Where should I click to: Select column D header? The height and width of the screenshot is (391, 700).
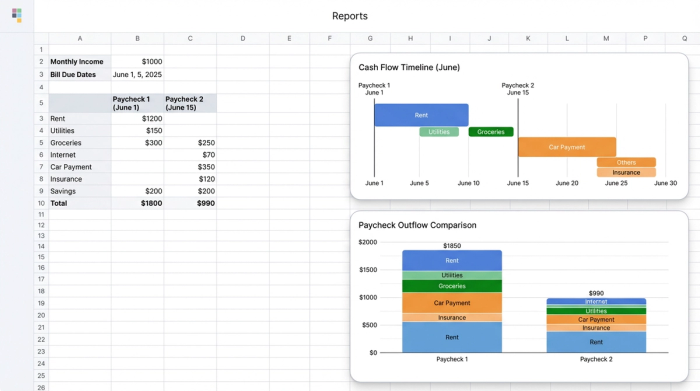tap(243, 38)
